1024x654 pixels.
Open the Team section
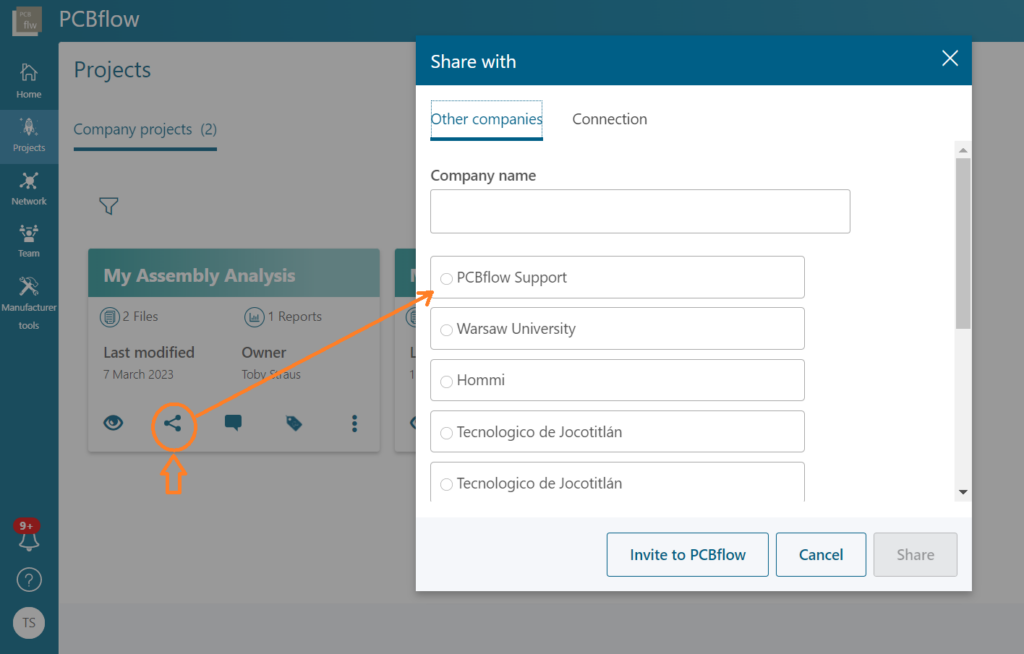pyautogui.click(x=29, y=241)
